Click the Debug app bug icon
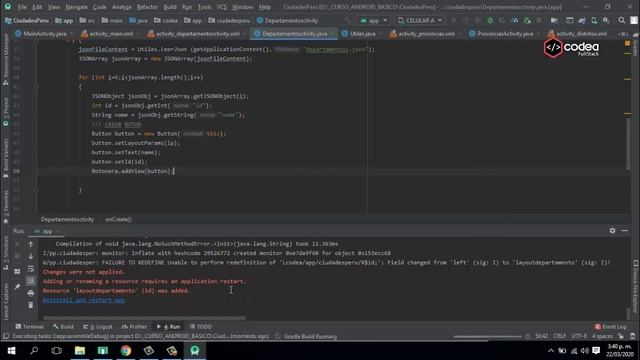This screenshot has width=640, height=360. [490, 20]
